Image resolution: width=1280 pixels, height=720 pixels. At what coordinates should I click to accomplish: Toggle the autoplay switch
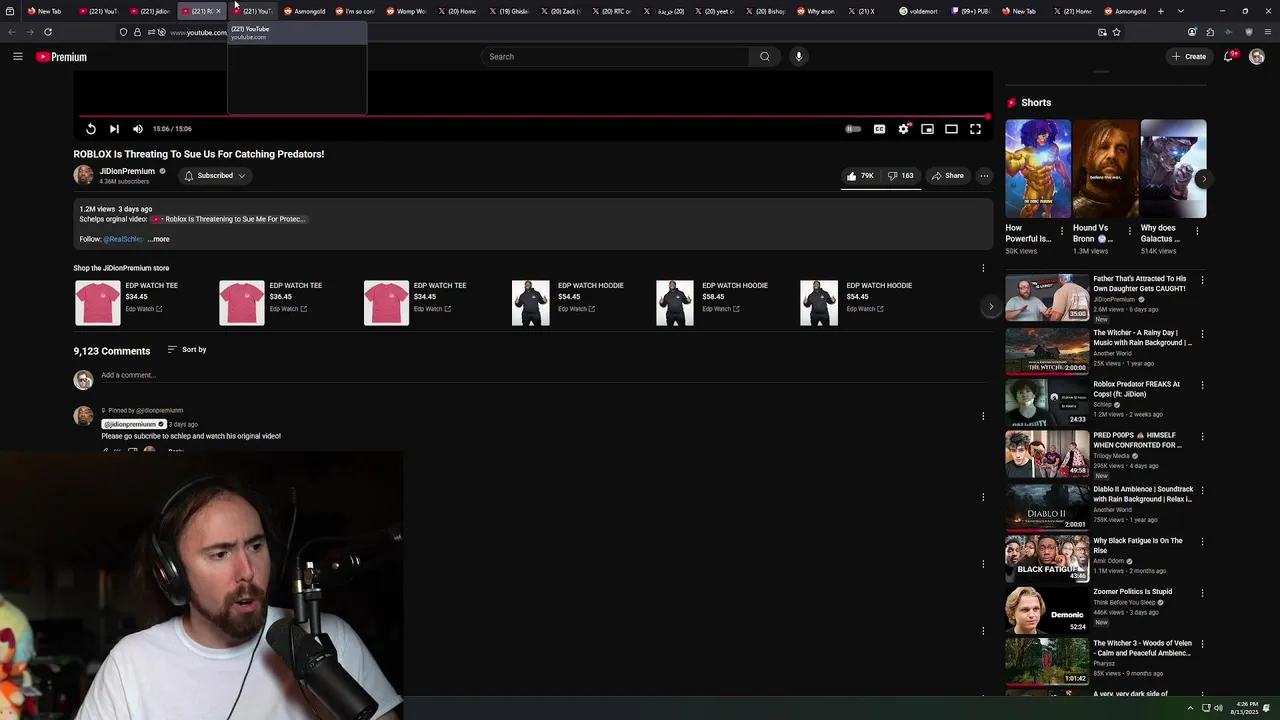click(853, 129)
